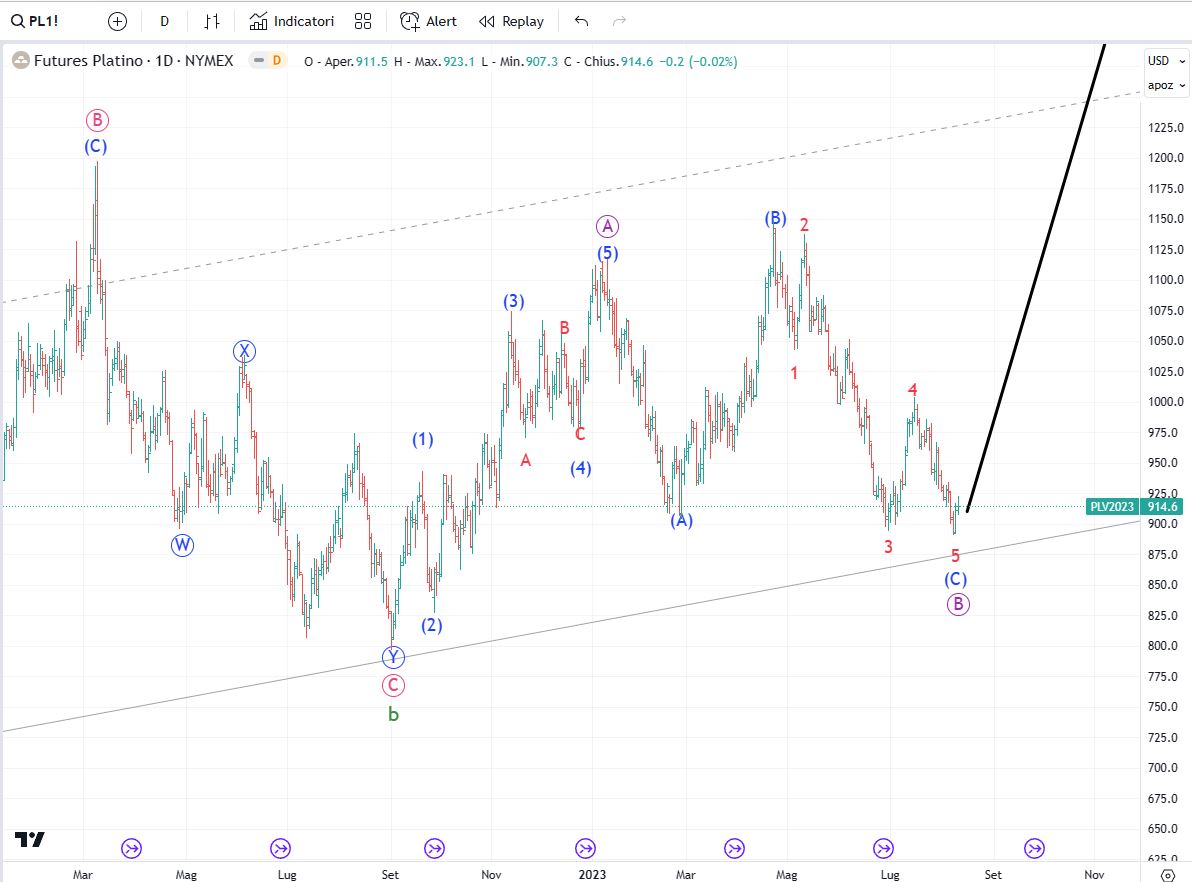Select the pink circled B label at top
This screenshot has width=1192, height=882.
(97, 120)
